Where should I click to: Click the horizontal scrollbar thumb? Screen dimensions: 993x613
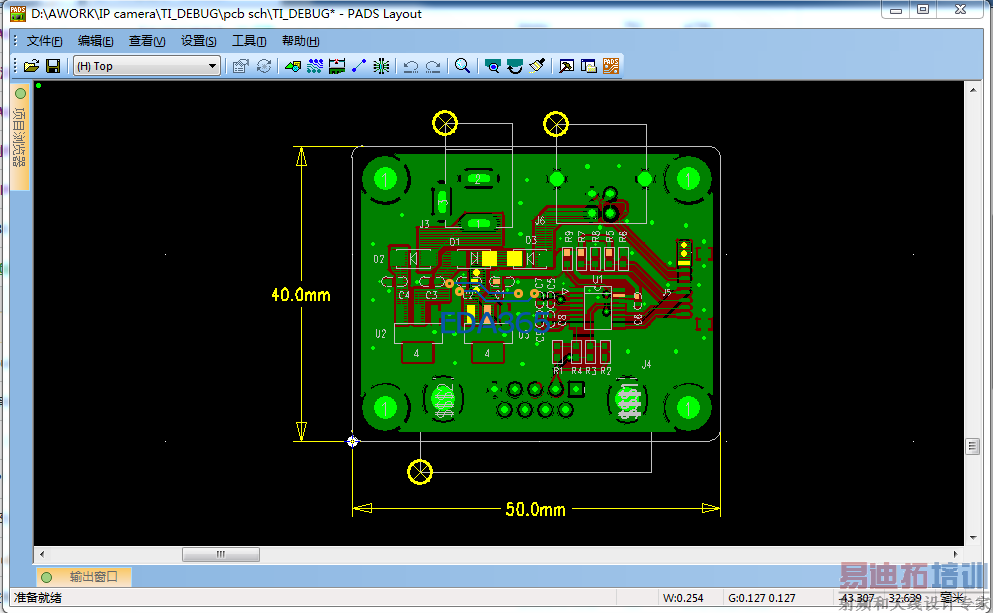click(220, 554)
